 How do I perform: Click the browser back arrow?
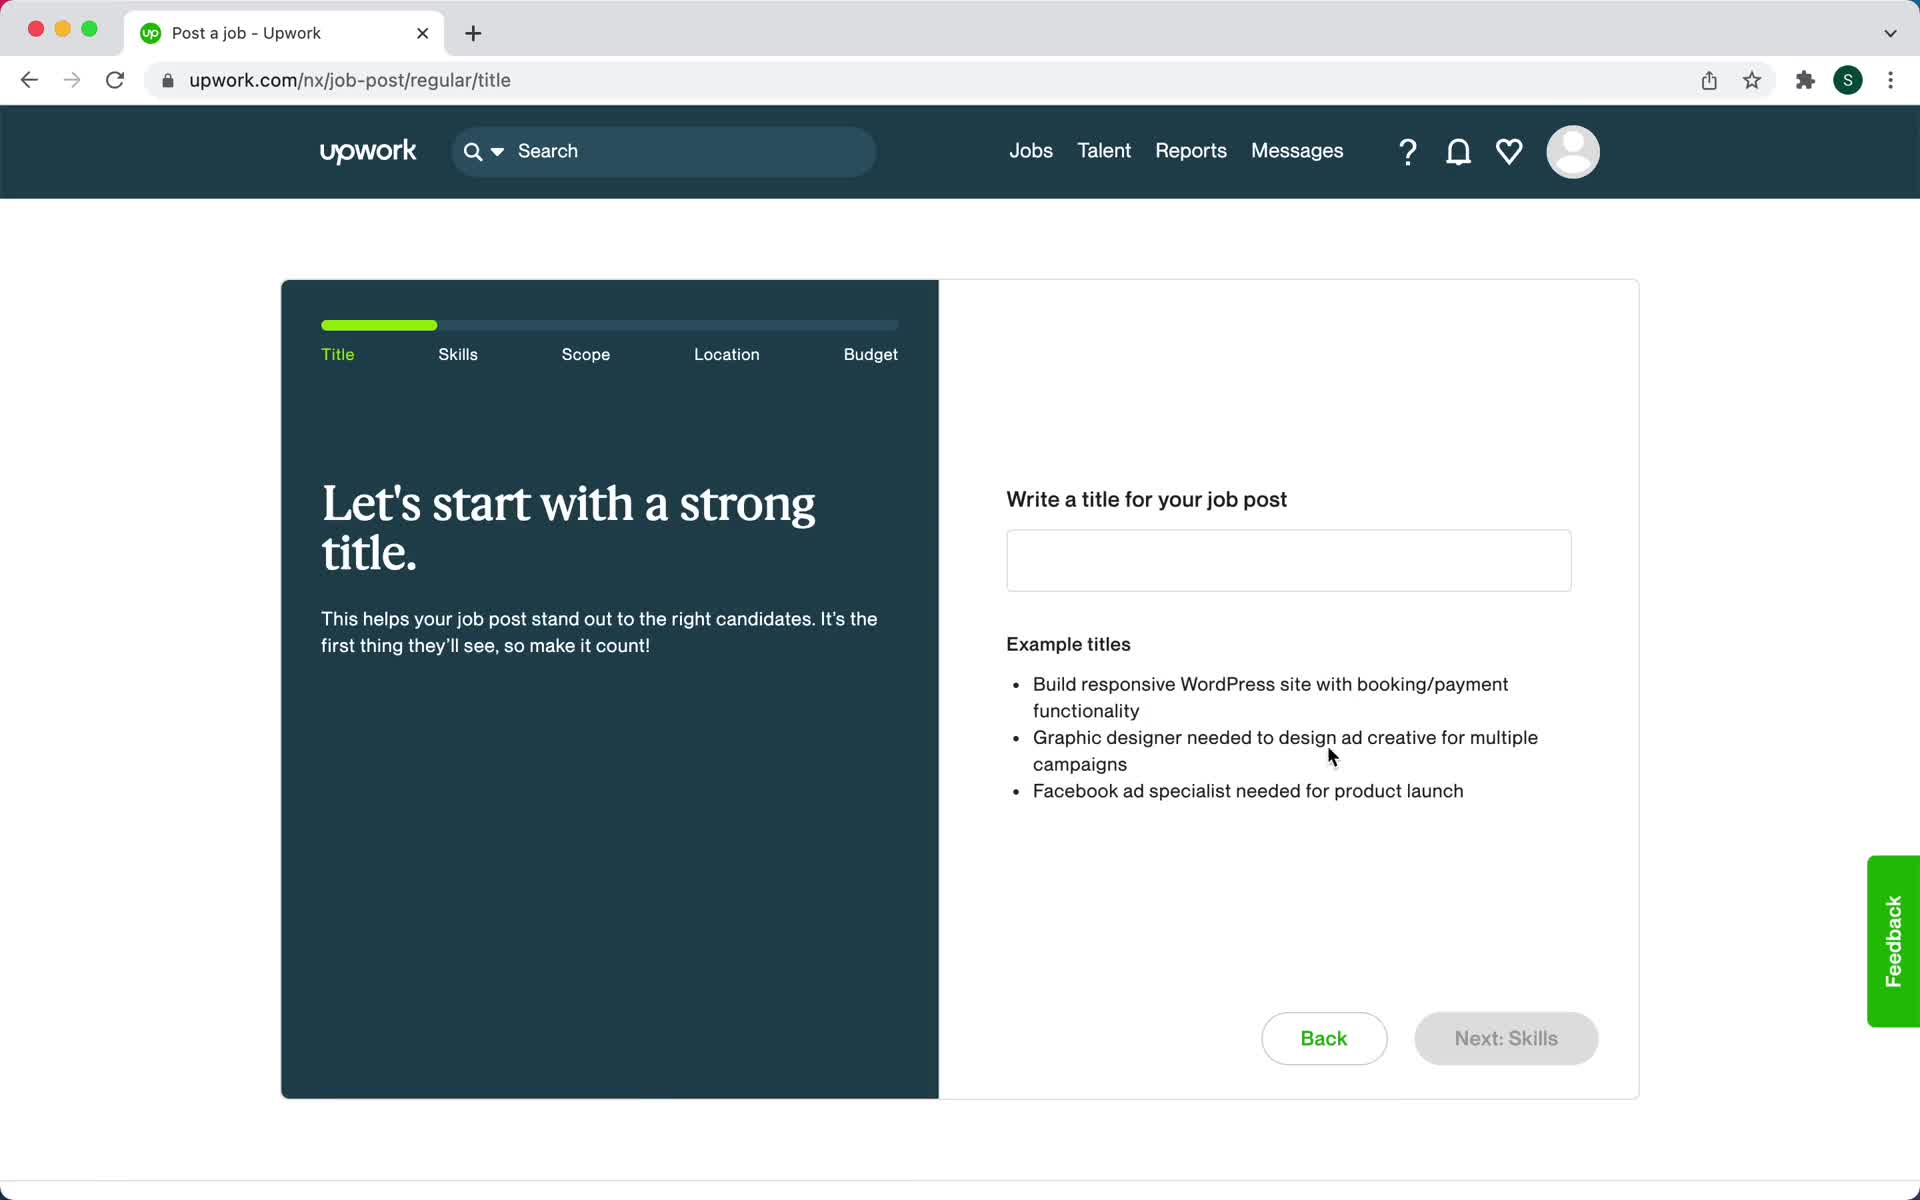pos(29,80)
